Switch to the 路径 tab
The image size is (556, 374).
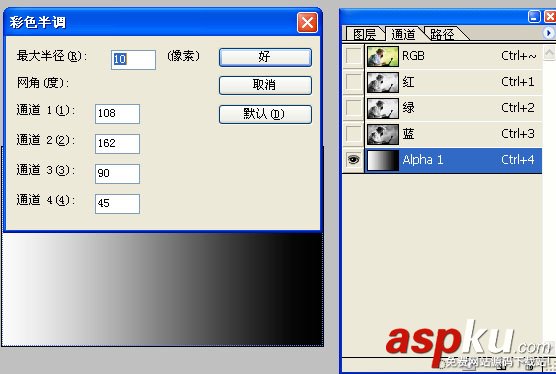click(x=443, y=34)
